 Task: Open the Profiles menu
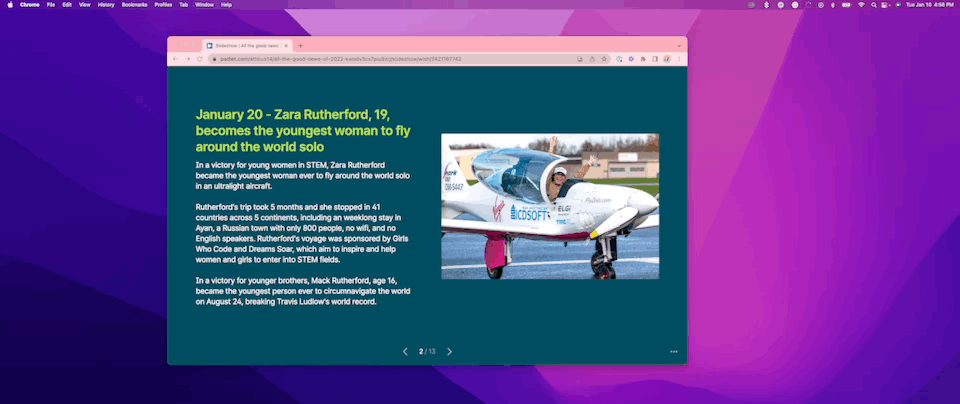coord(163,4)
